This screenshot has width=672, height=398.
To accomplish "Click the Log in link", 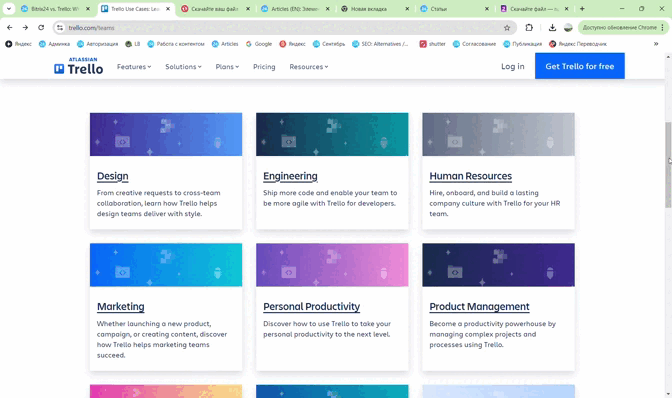I will pos(513,66).
